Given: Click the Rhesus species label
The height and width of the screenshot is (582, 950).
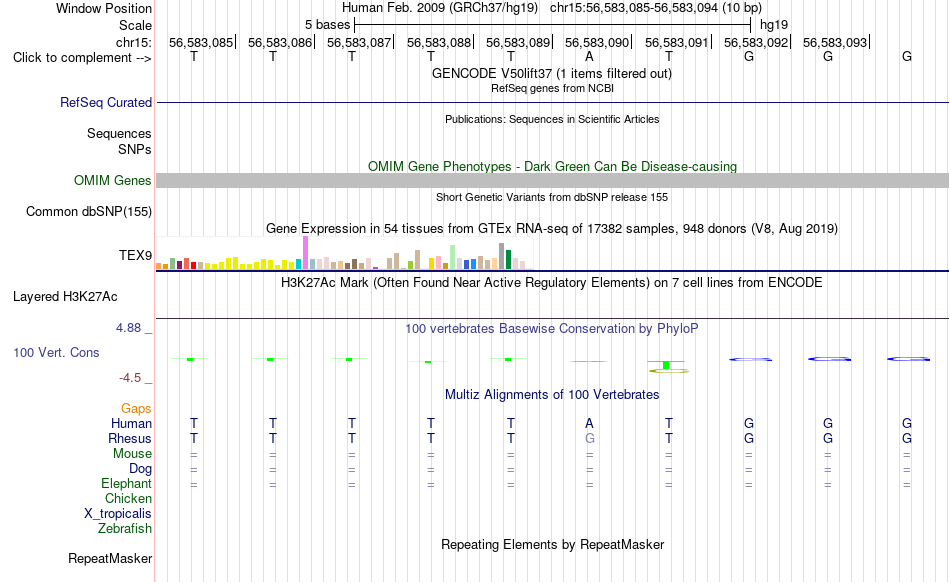Looking at the screenshot, I should 130,438.
